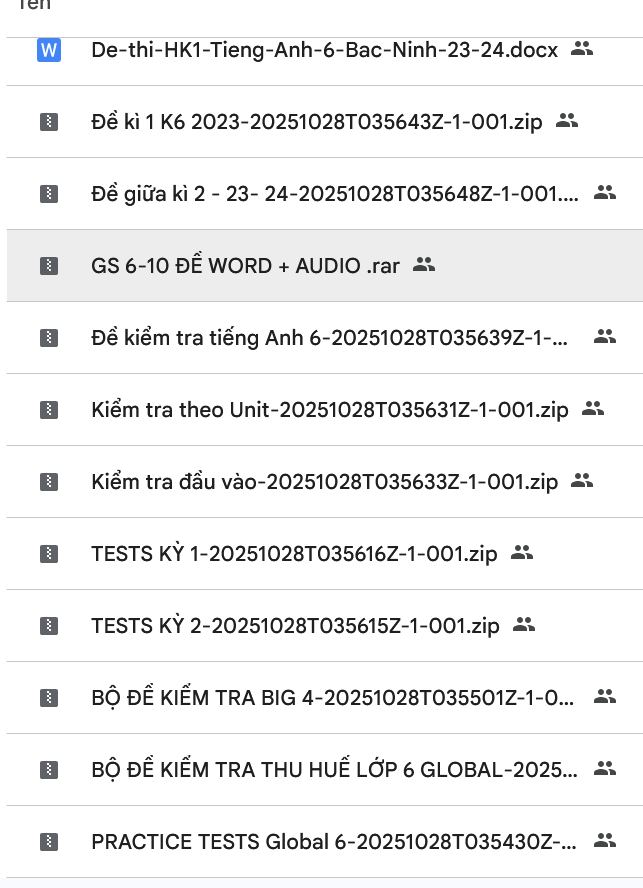This screenshot has width=643, height=888.
Task: Click the Word icon for De-thi-HK1-Tieng-Anh-6-Bac-Ninh
Action: pos(48,49)
